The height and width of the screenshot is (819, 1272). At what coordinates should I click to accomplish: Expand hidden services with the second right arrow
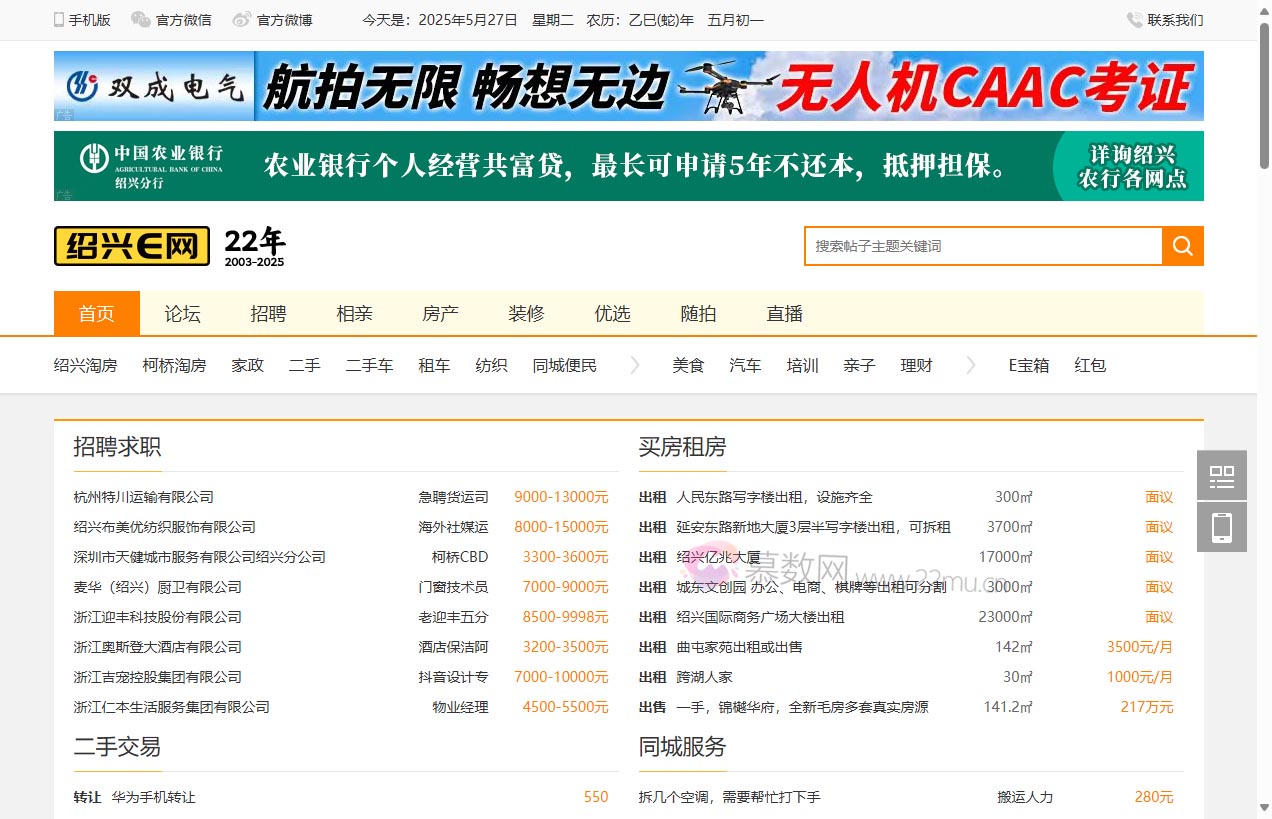point(971,365)
